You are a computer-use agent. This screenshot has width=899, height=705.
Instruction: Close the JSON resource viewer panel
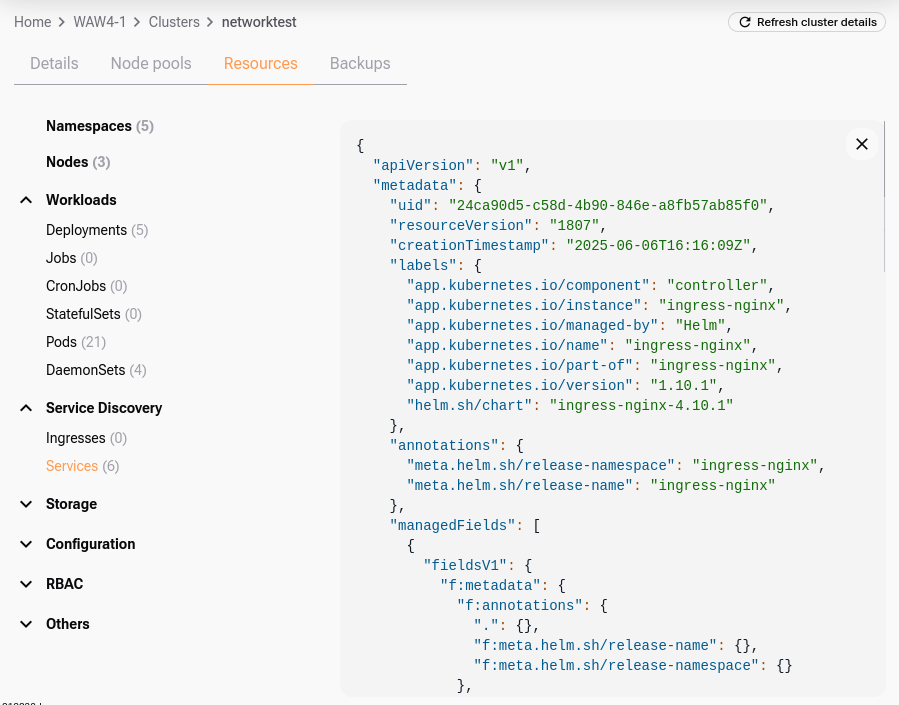click(861, 144)
